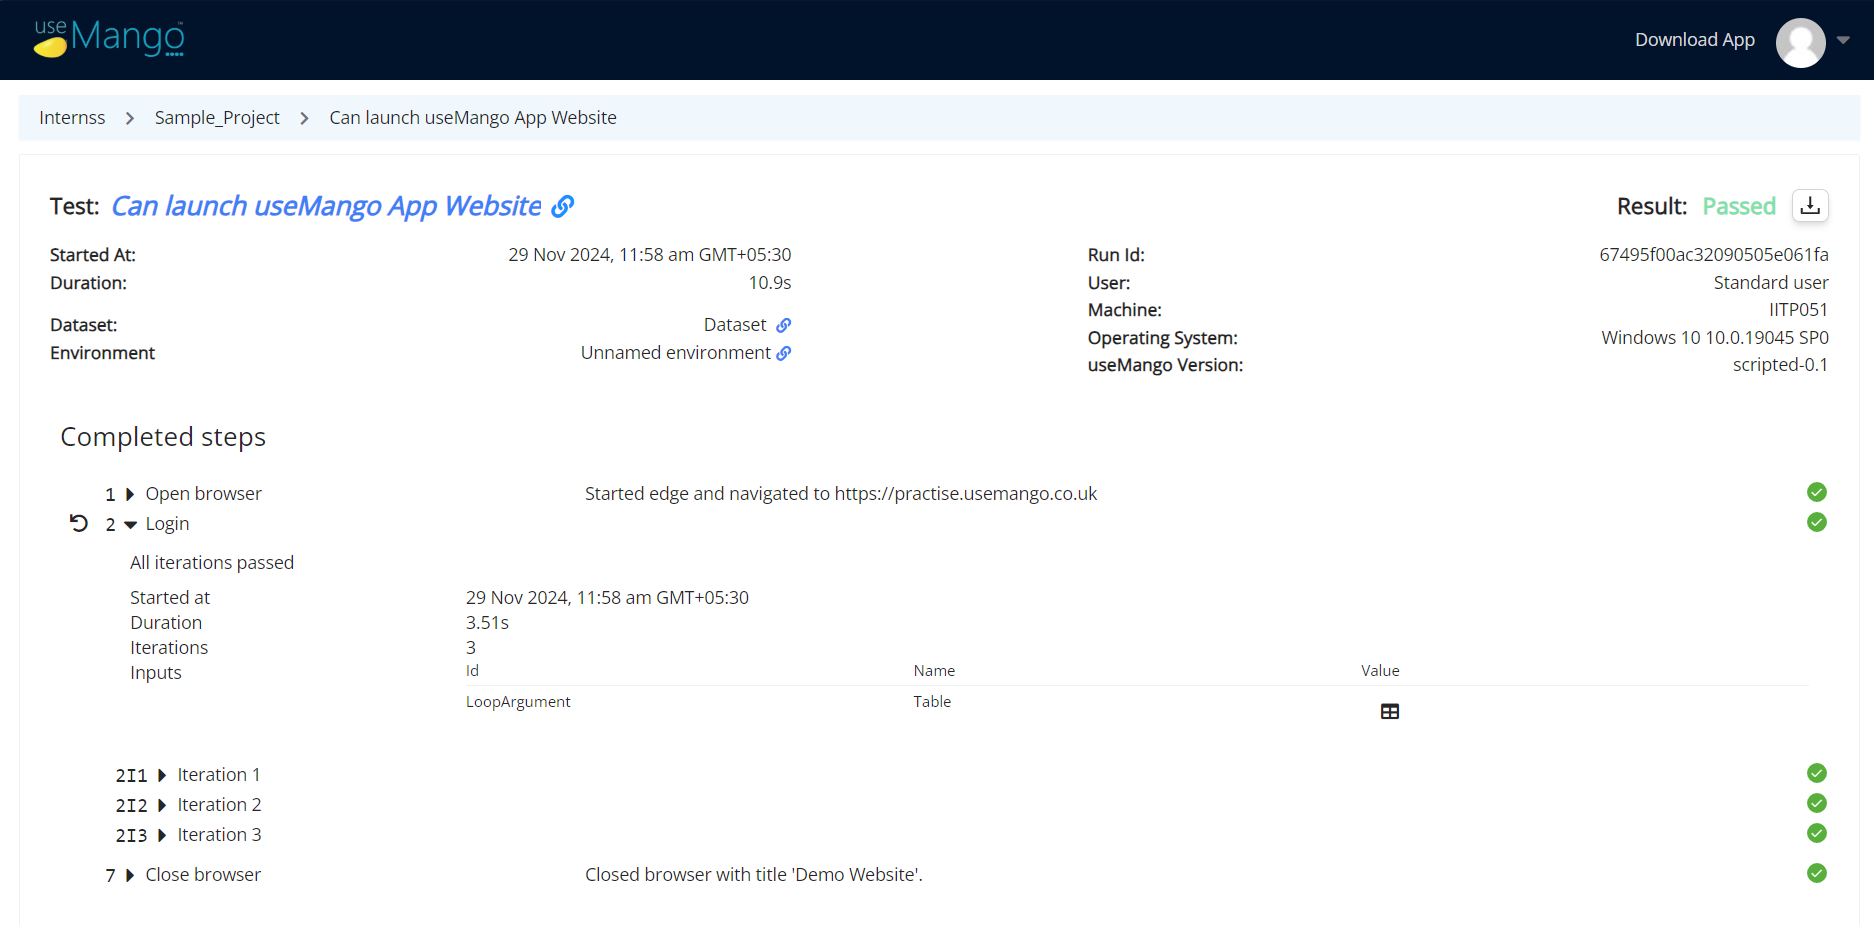Collapse step 2 Login

click(130, 525)
